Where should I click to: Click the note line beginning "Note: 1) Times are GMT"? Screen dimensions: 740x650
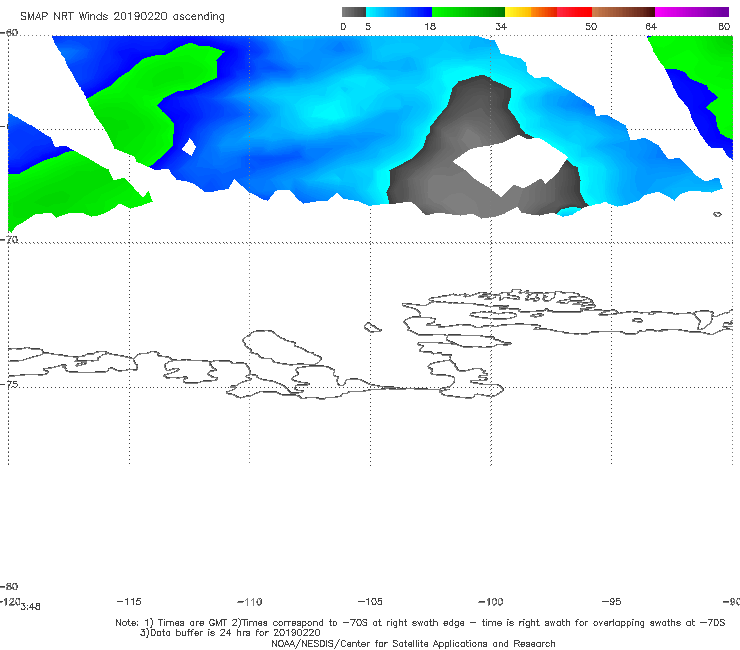tap(420, 623)
